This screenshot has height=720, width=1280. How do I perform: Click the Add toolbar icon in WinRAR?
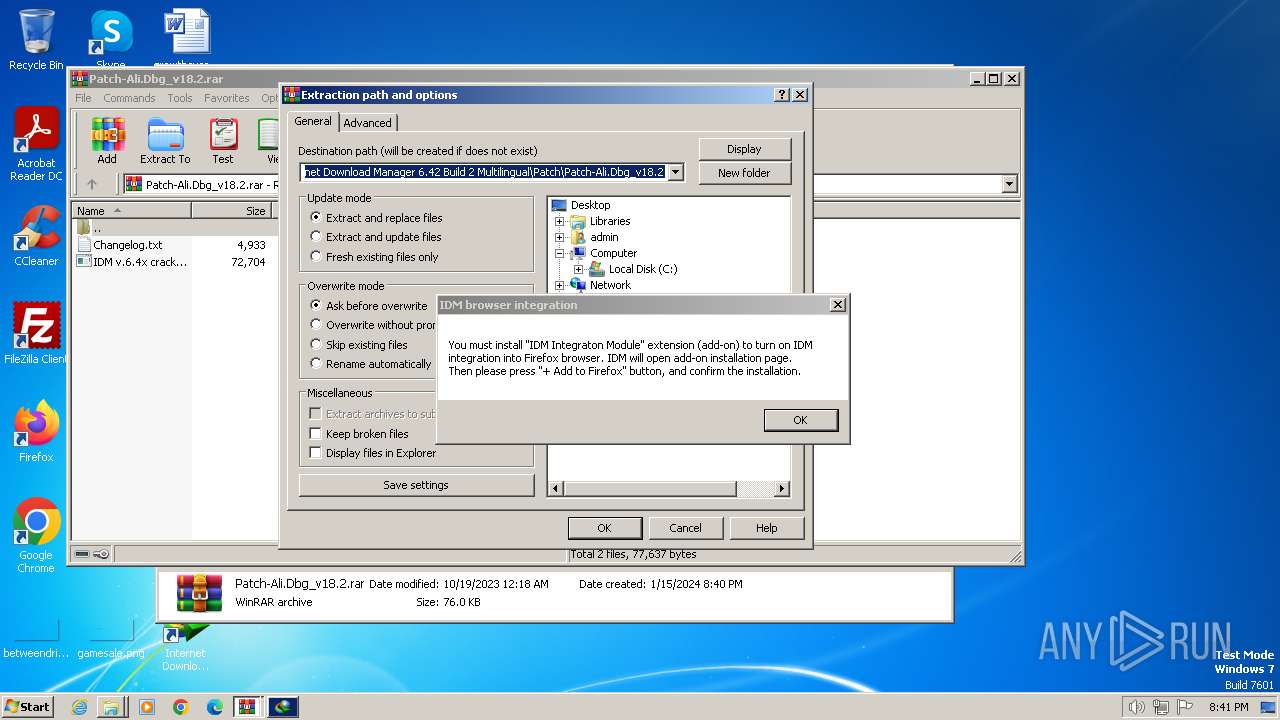tap(107, 141)
